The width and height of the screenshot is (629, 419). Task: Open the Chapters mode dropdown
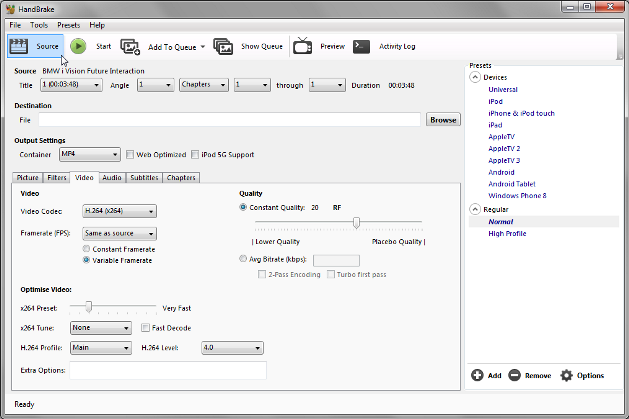204,85
